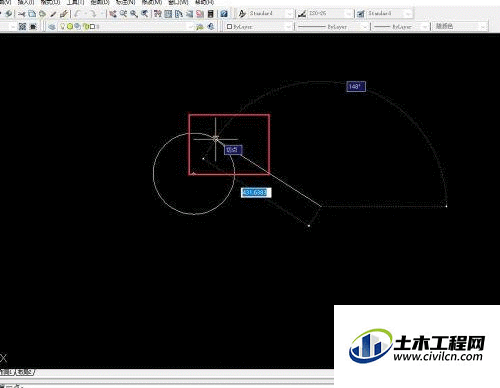Screen dimensions: 500x388
Task: Click the Cut scissors icon
Action: pyautogui.click(x=22, y=14)
